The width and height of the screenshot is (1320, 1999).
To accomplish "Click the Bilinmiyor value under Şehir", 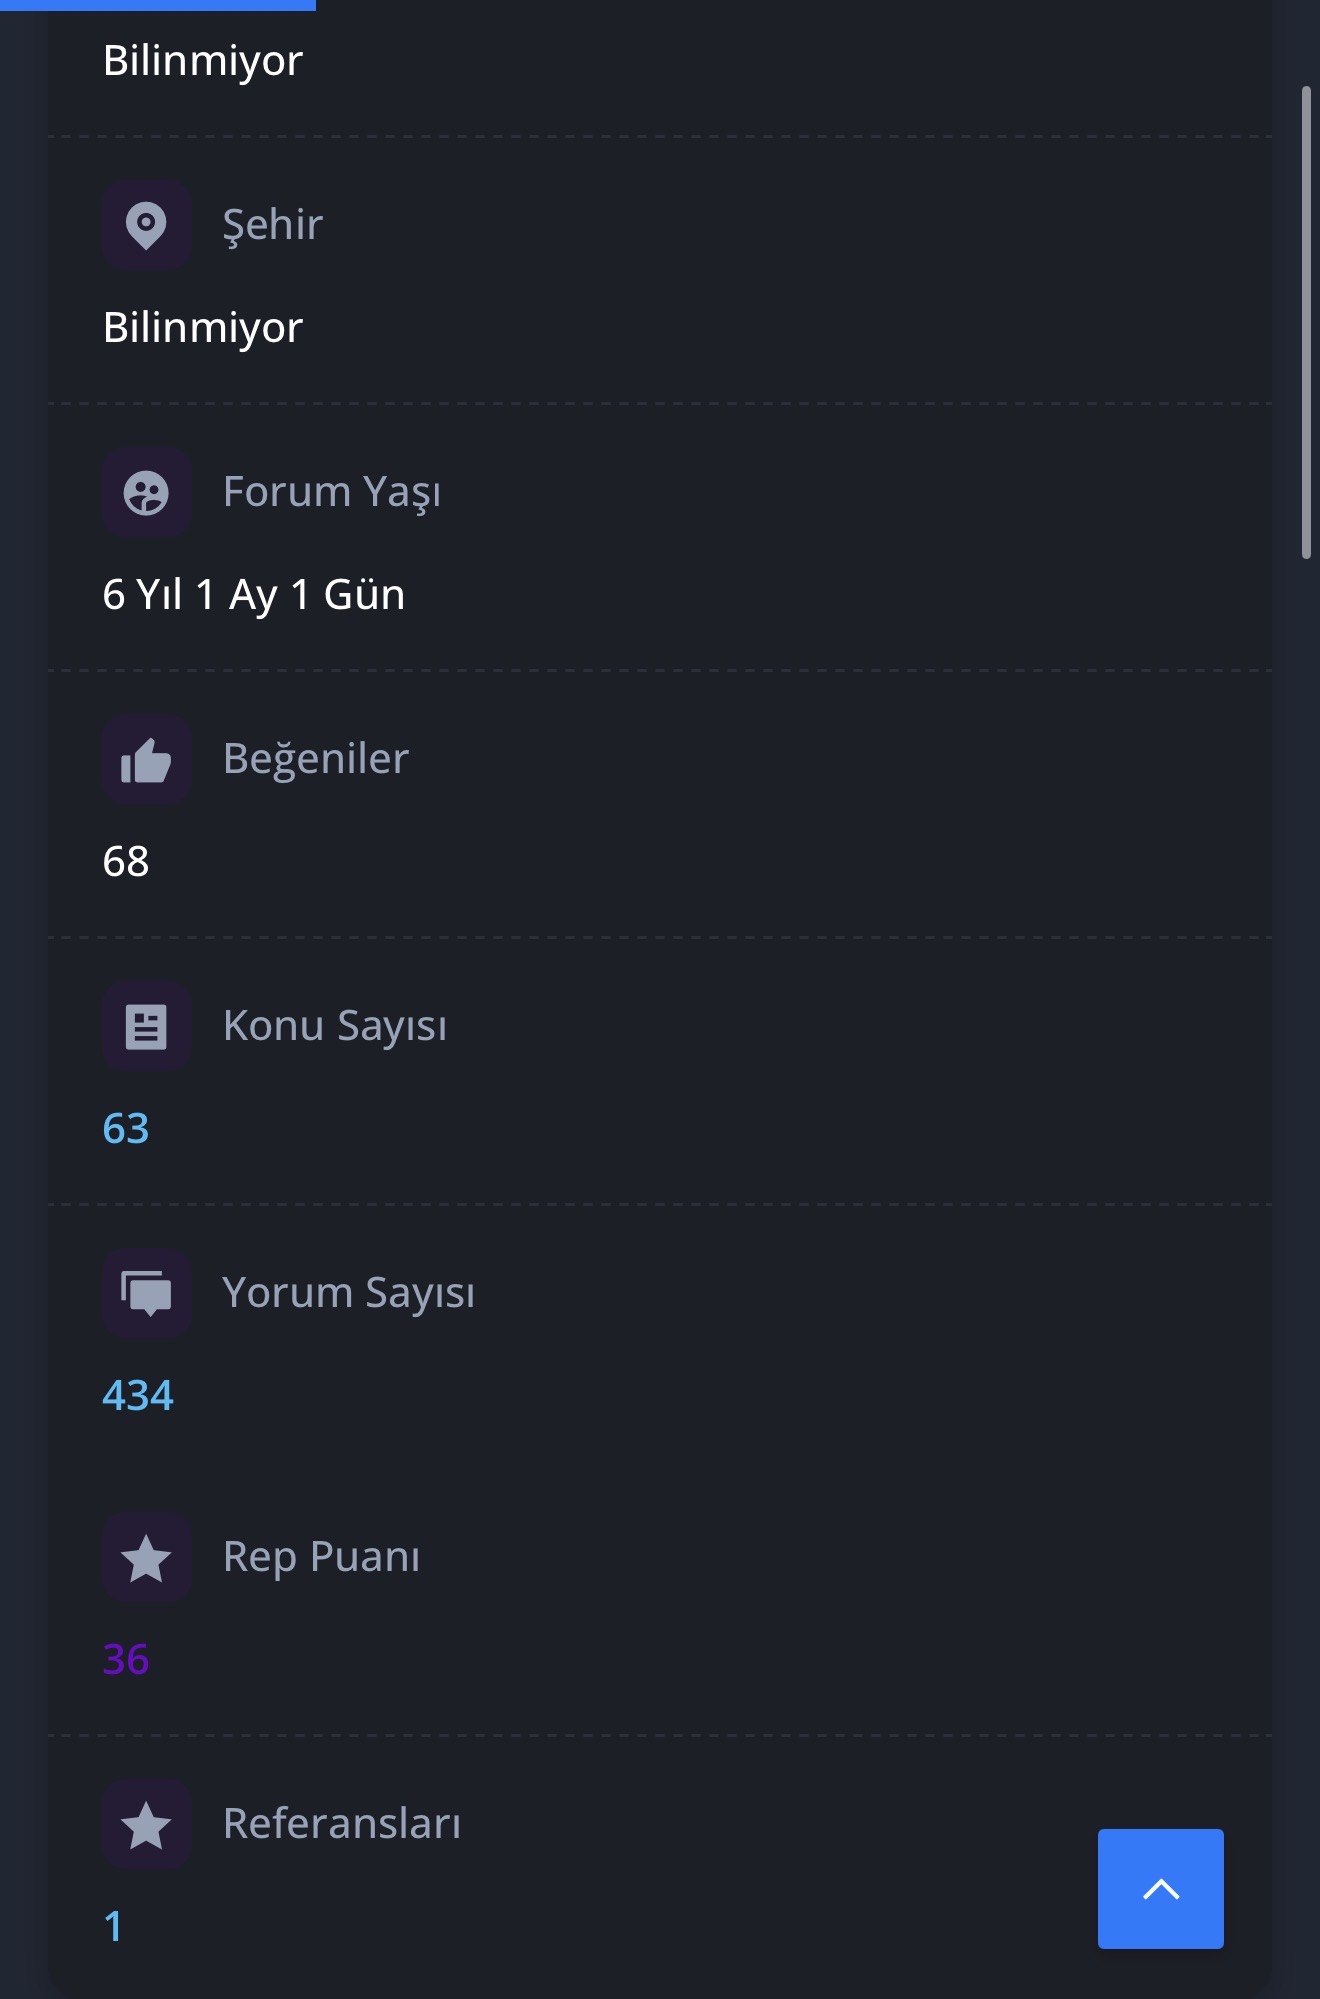I will [203, 328].
